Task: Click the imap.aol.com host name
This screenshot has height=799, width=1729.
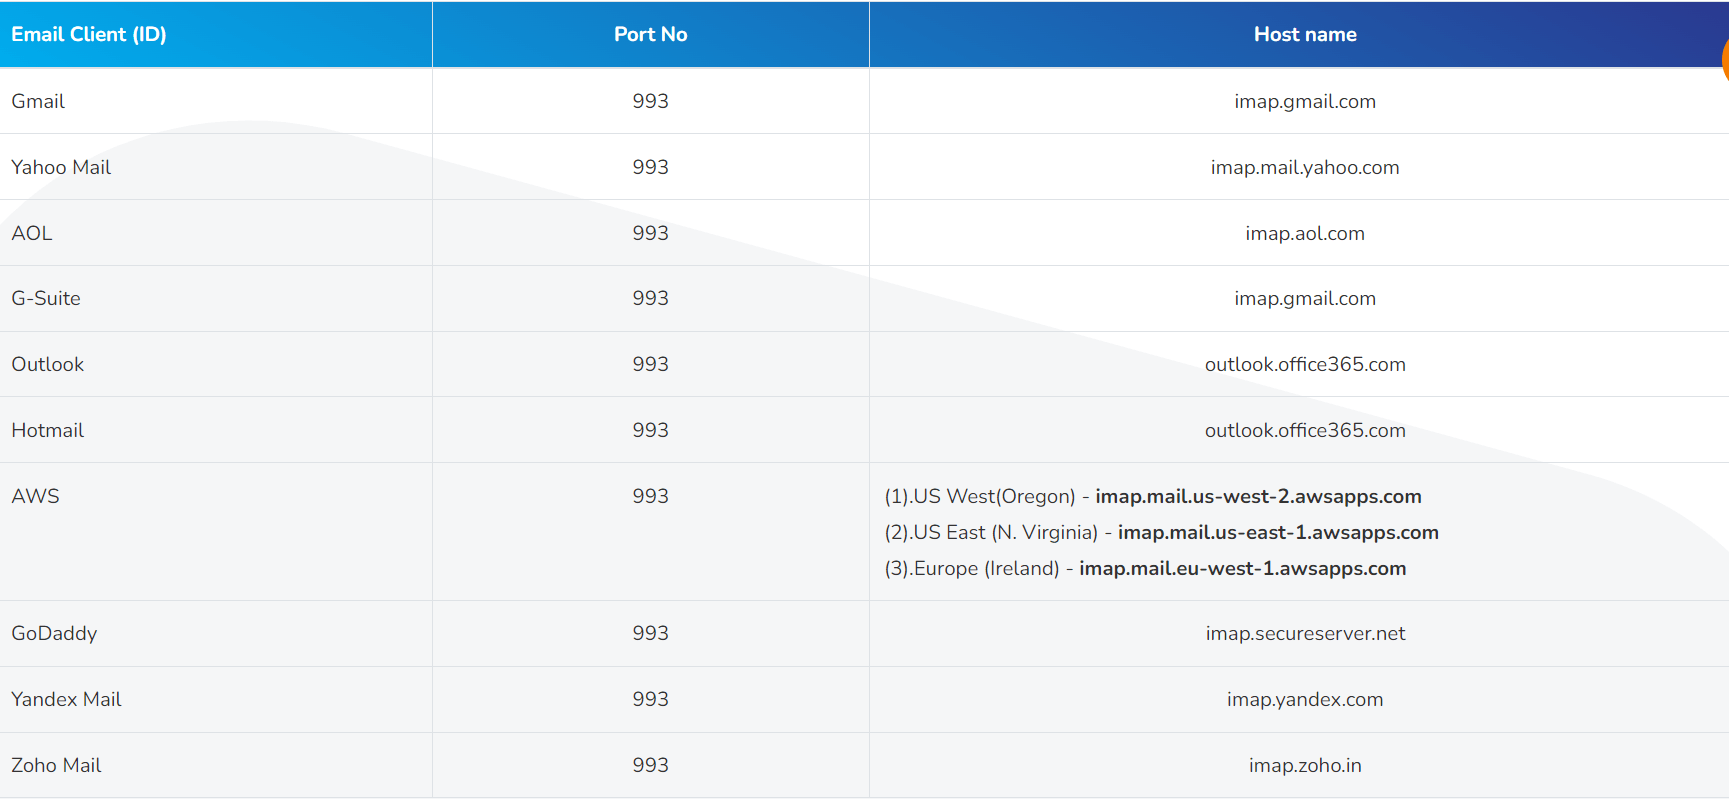Action: coord(1305,233)
